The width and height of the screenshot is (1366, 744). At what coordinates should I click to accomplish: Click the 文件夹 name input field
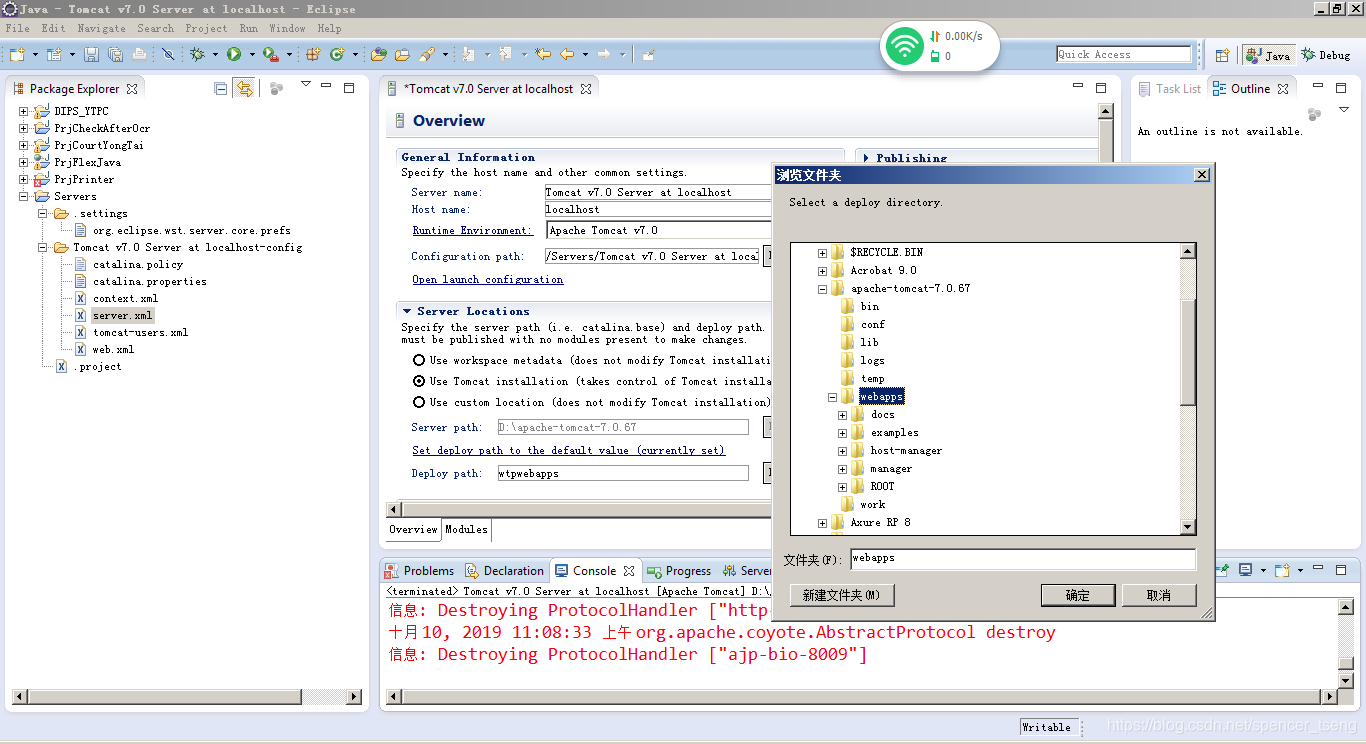pyautogui.click(x=1022, y=560)
